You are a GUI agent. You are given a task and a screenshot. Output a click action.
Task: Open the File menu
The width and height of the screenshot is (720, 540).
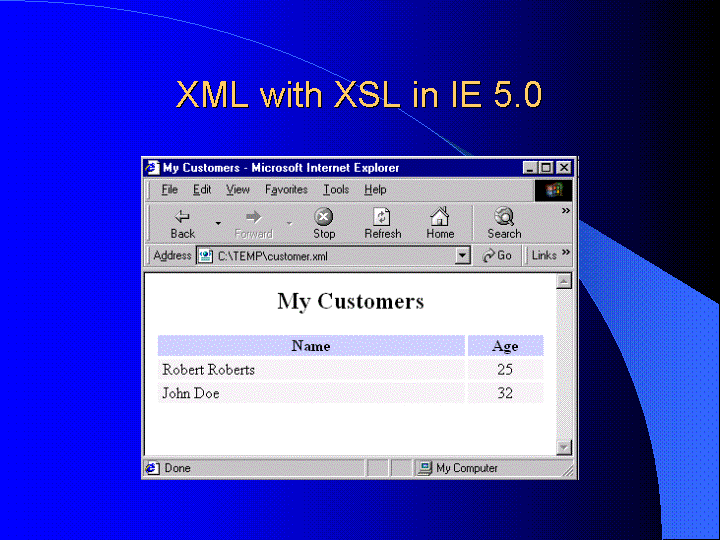tap(169, 190)
